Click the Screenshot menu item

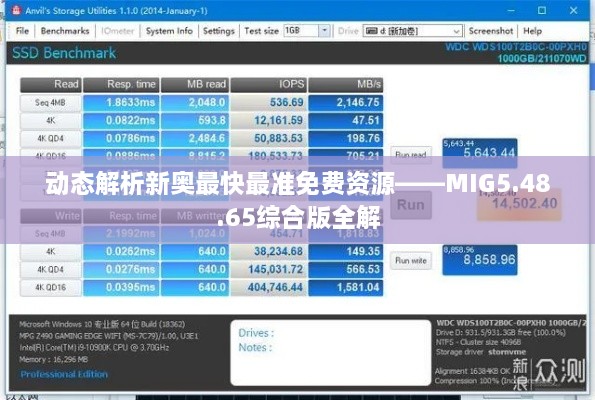(x=491, y=31)
